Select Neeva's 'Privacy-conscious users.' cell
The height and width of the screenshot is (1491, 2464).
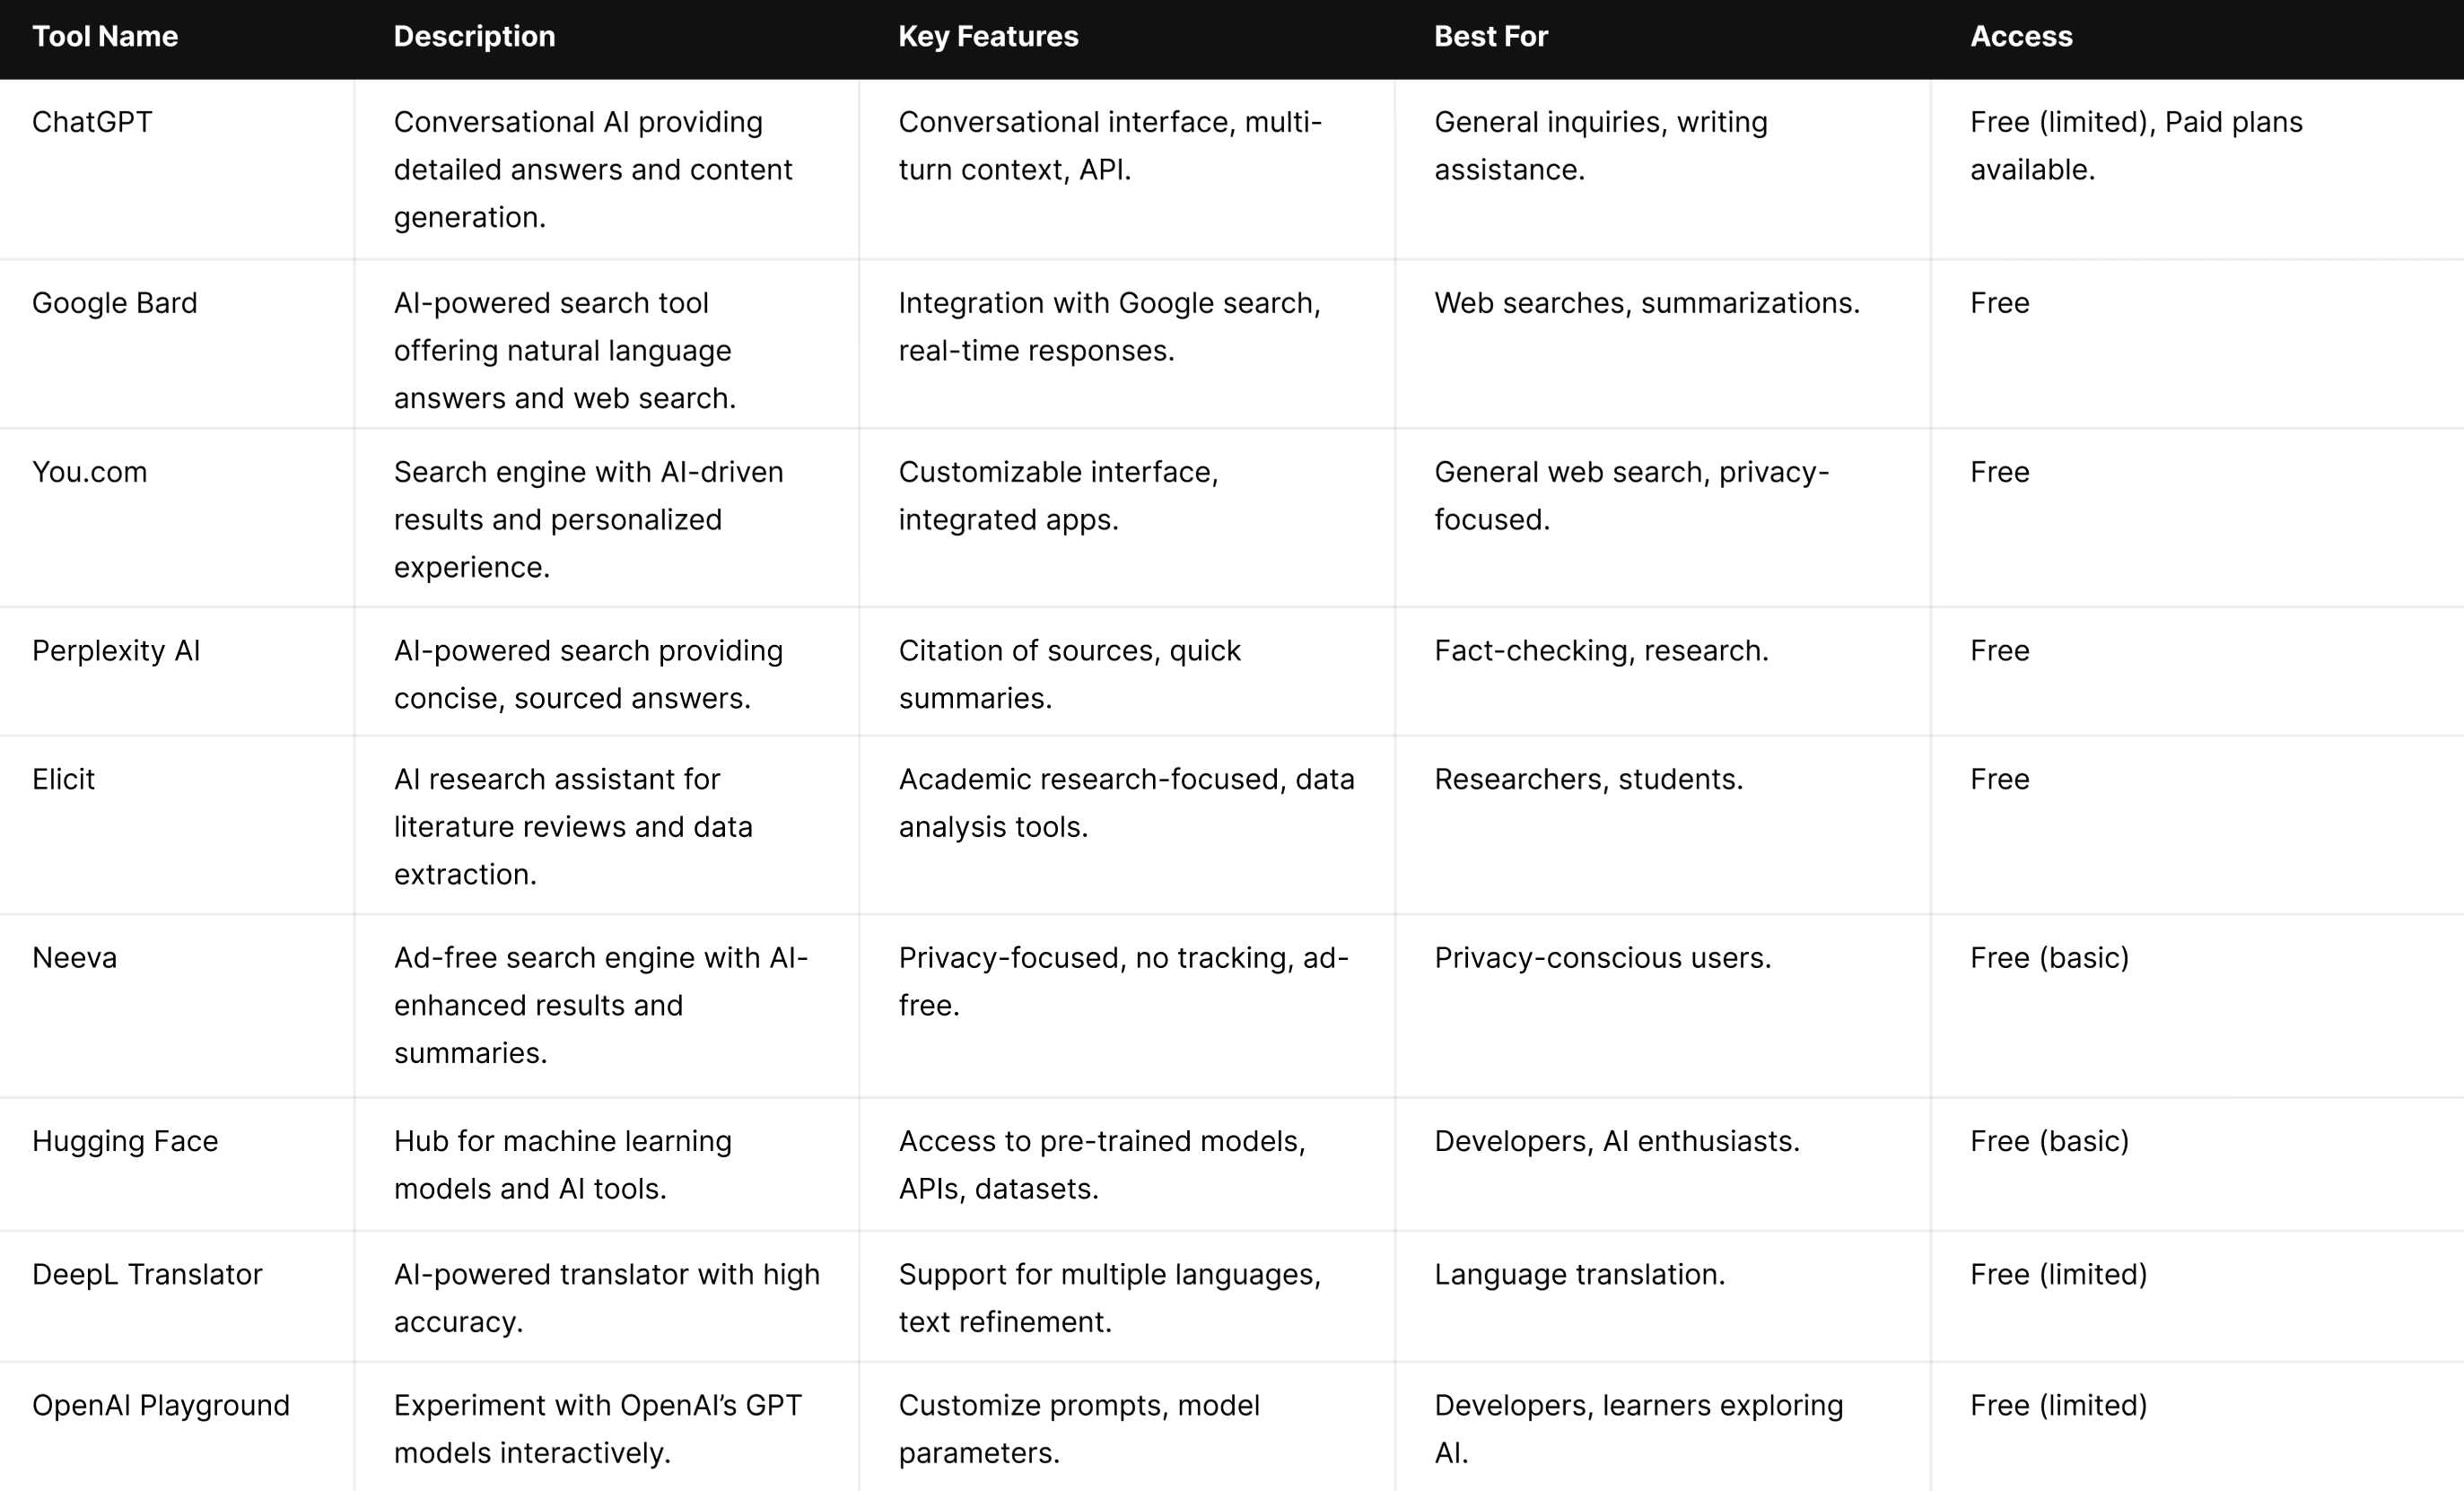1602,958
